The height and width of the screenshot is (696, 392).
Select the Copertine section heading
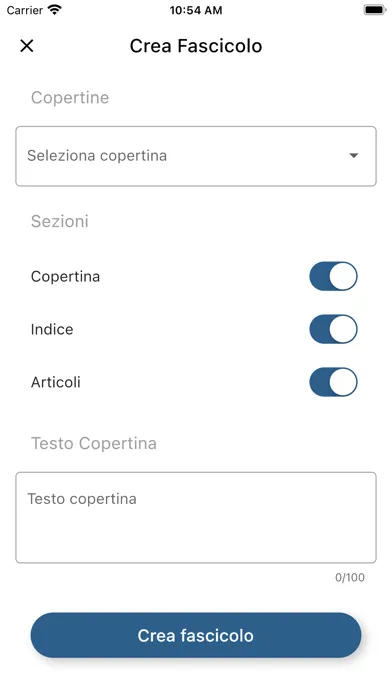[70, 98]
